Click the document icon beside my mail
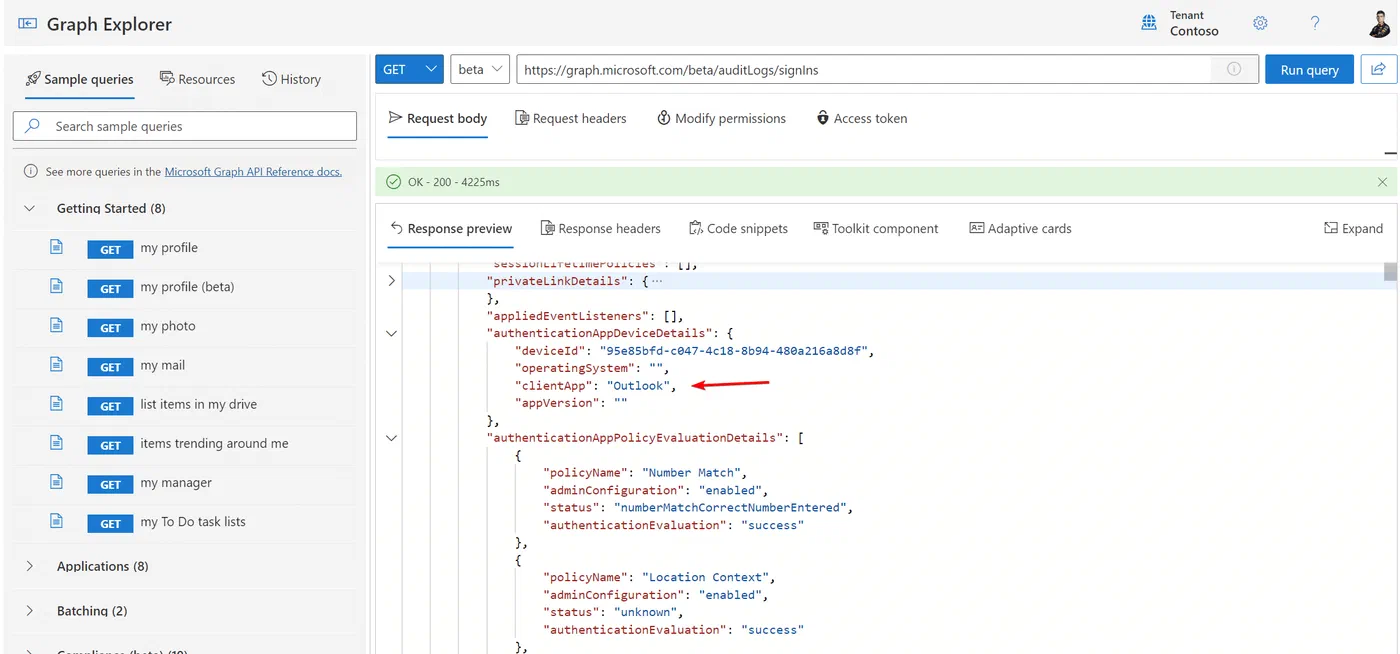Screen dimensions: 1400x654 coord(57,364)
